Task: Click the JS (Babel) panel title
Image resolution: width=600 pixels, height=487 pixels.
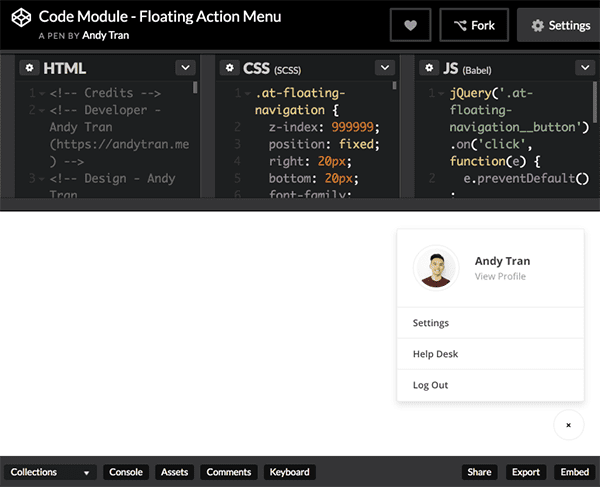Action: click(467, 68)
